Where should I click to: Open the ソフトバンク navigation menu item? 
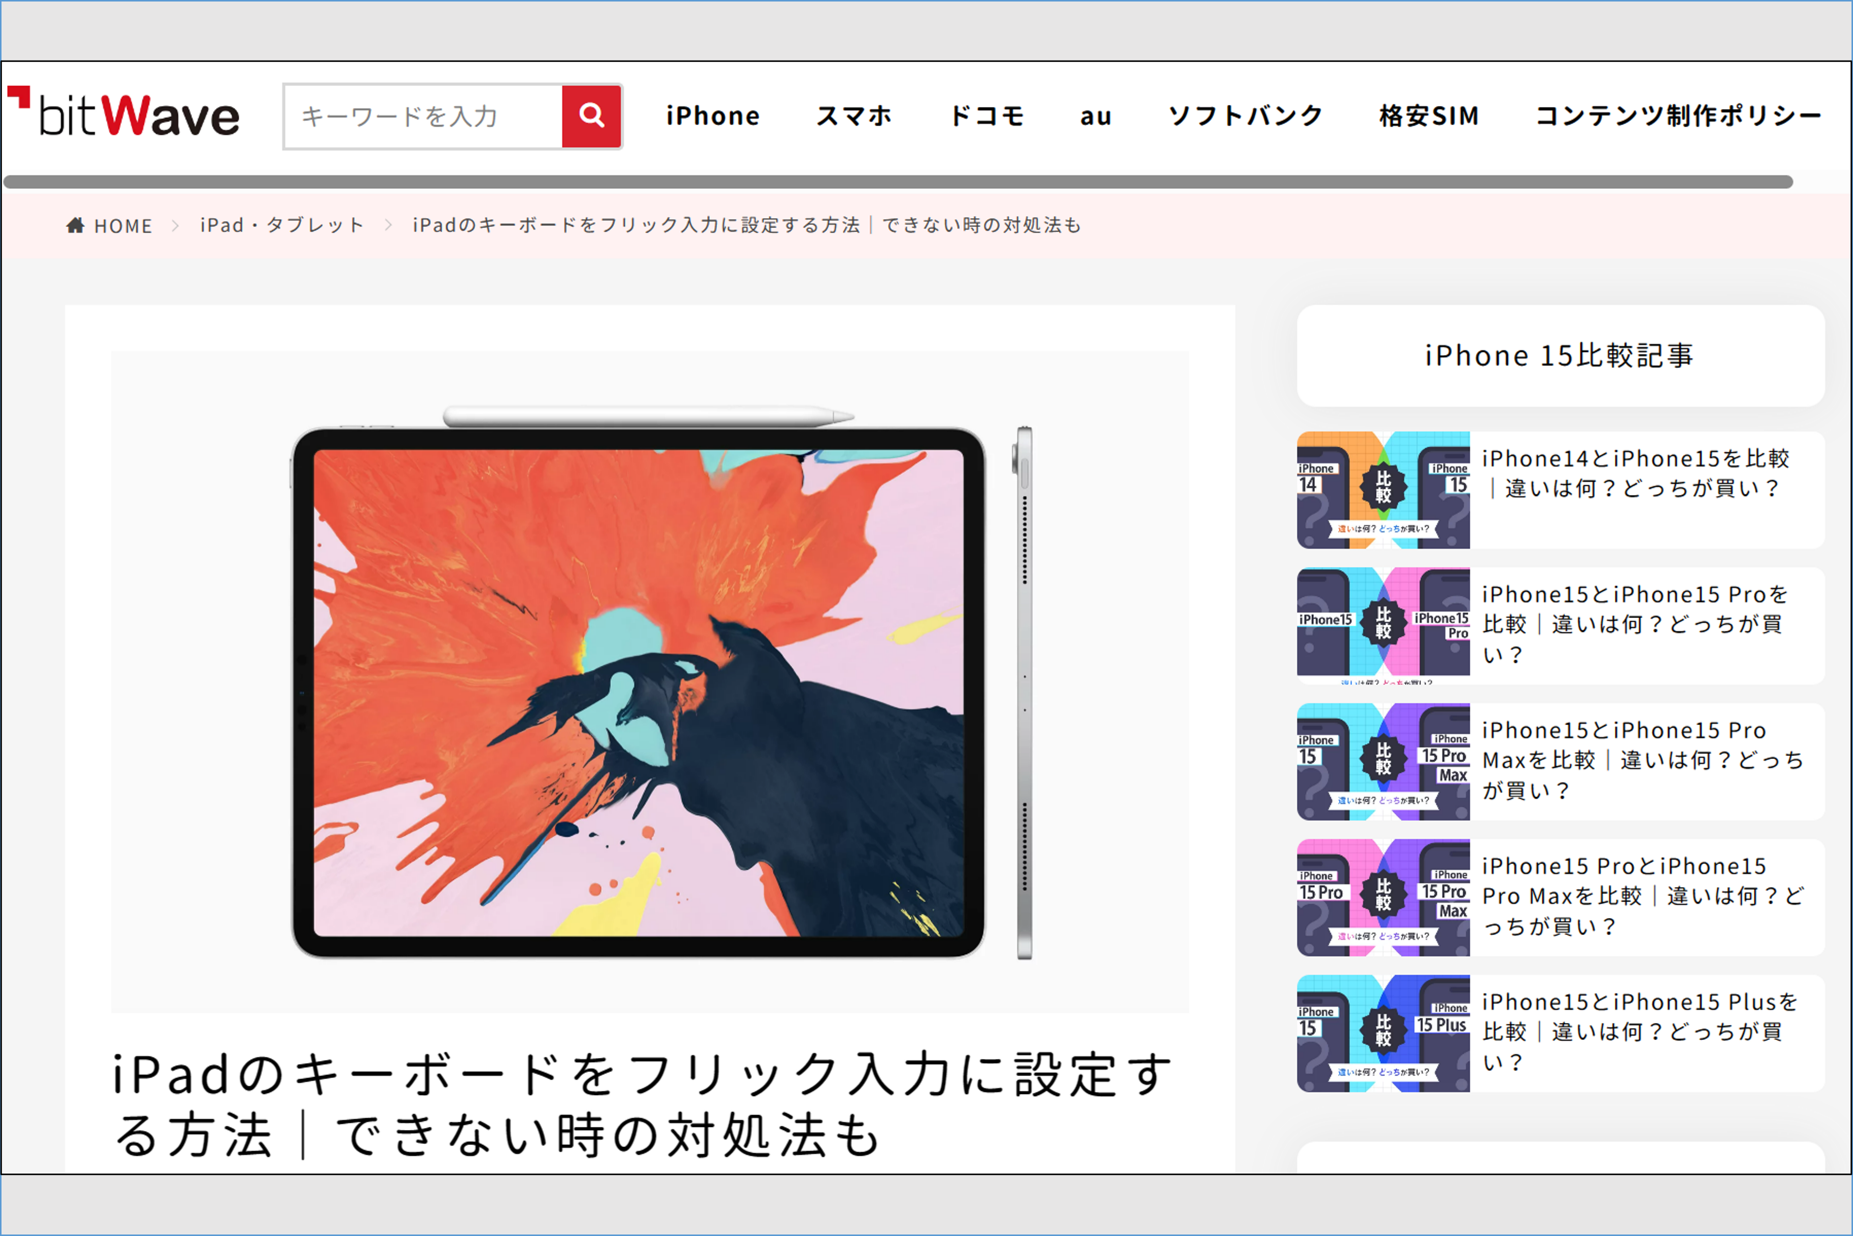point(1246,116)
